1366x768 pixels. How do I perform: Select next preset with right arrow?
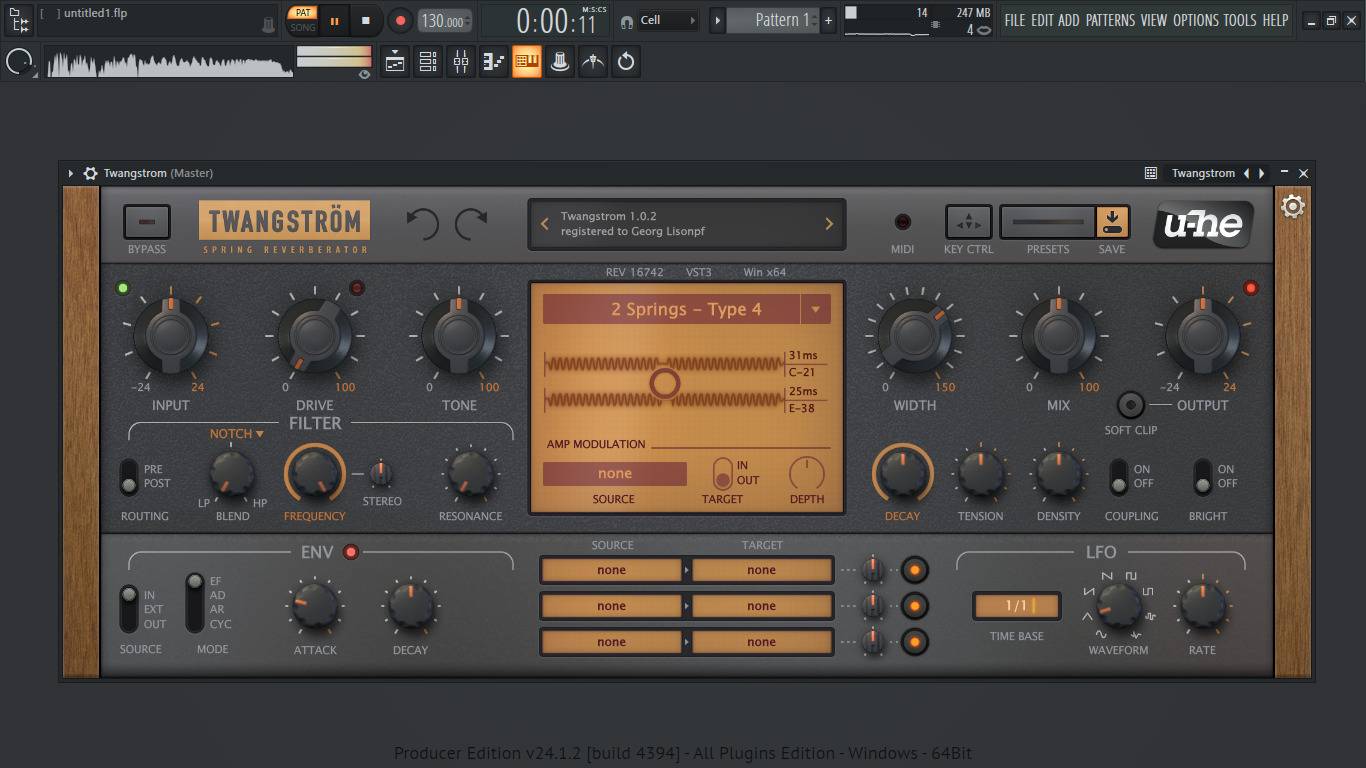(x=828, y=224)
